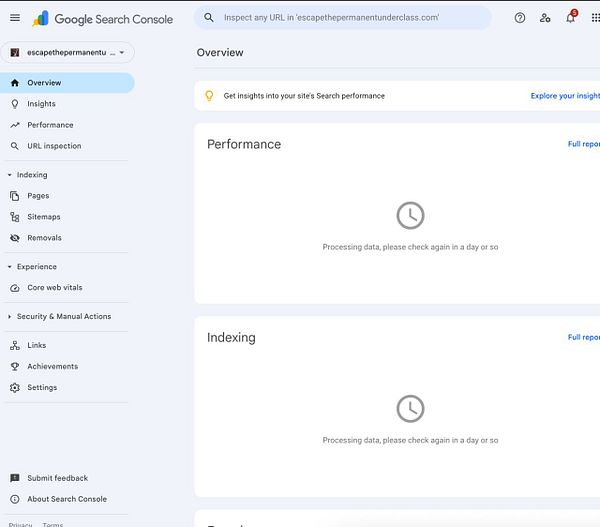
Task: Collapse the Experience sidebar section
Action: click(x=33, y=267)
